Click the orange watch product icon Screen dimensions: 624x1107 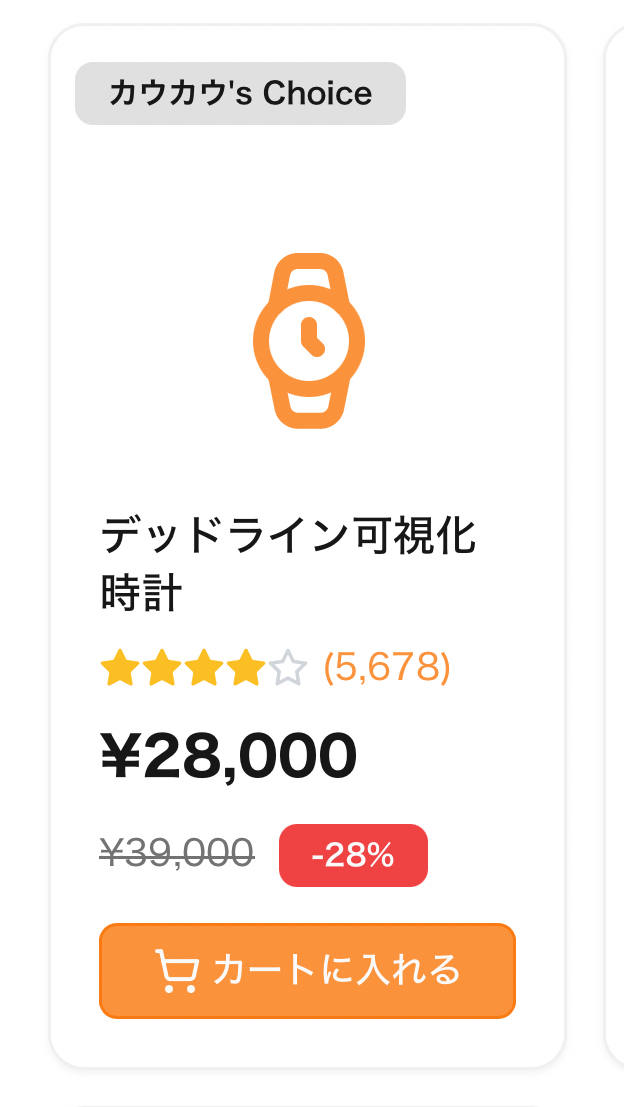pyautogui.click(x=308, y=341)
